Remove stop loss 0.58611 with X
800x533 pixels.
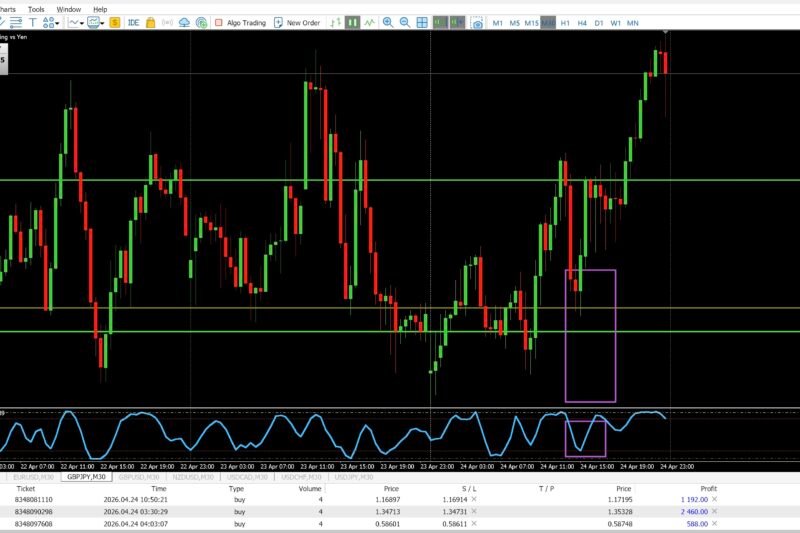474,524
